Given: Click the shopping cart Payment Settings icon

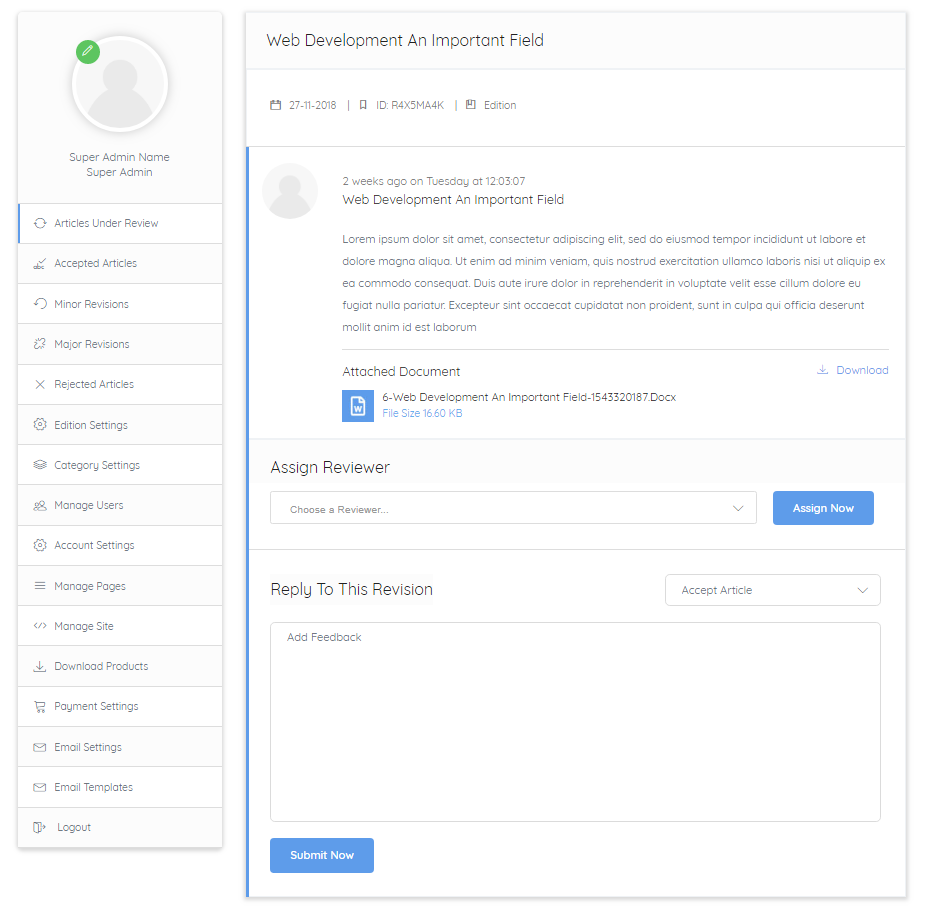Looking at the screenshot, I should pos(40,707).
